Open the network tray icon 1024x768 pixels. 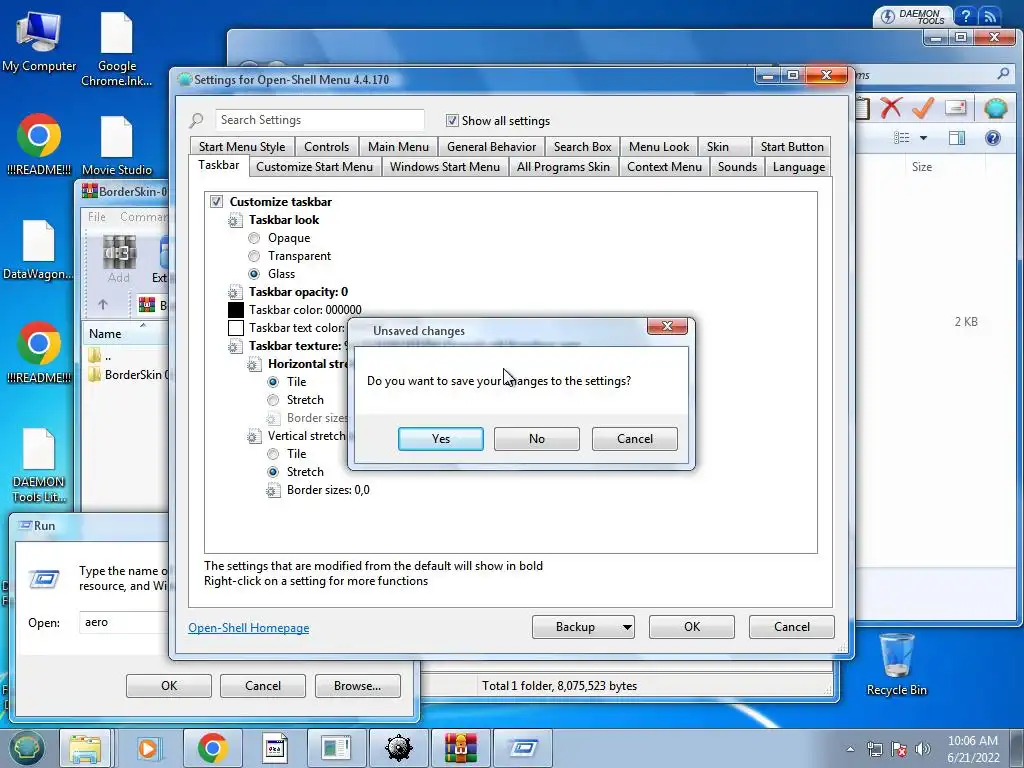874,749
